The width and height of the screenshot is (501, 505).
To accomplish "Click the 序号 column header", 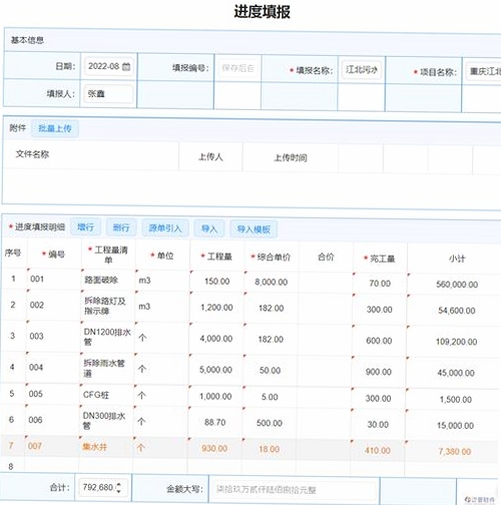I will pos(13,253).
